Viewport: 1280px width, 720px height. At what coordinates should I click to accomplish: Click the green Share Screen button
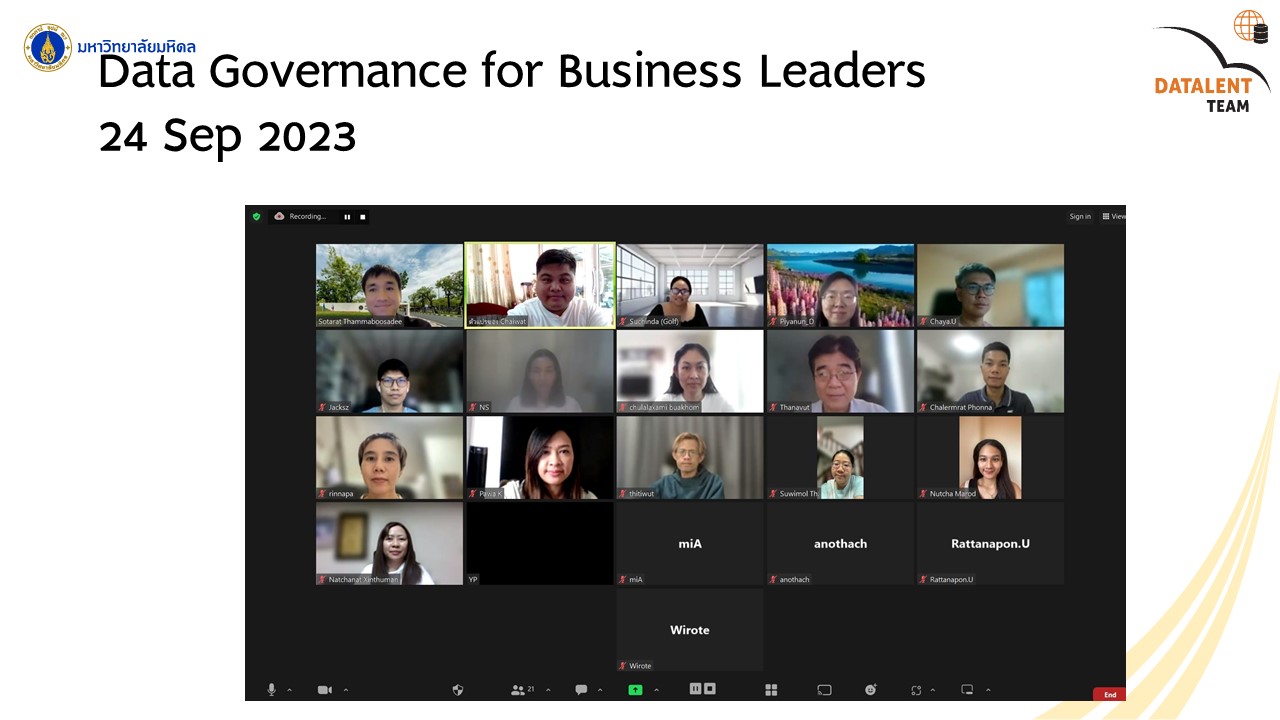point(635,690)
